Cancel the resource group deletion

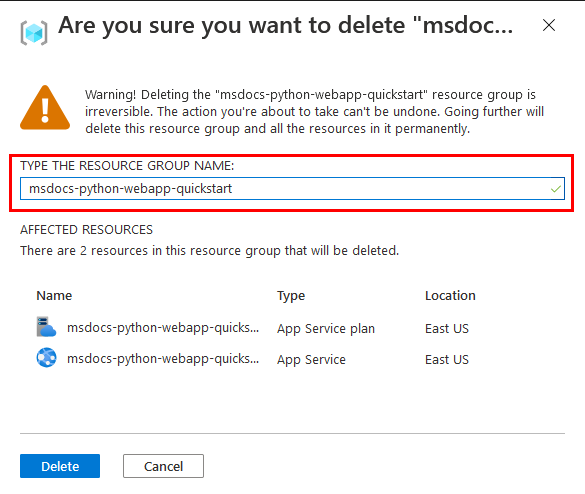point(163,466)
